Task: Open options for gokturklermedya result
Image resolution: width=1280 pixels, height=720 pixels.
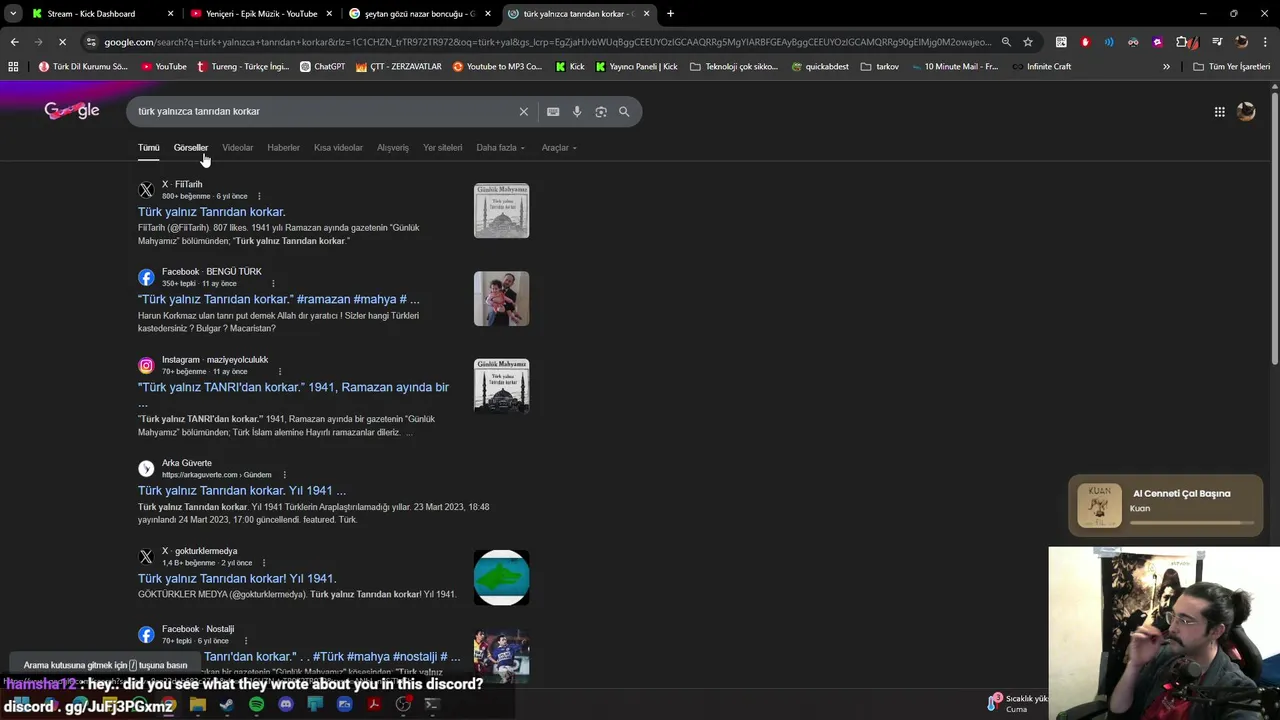Action: [x=264, y=563]
